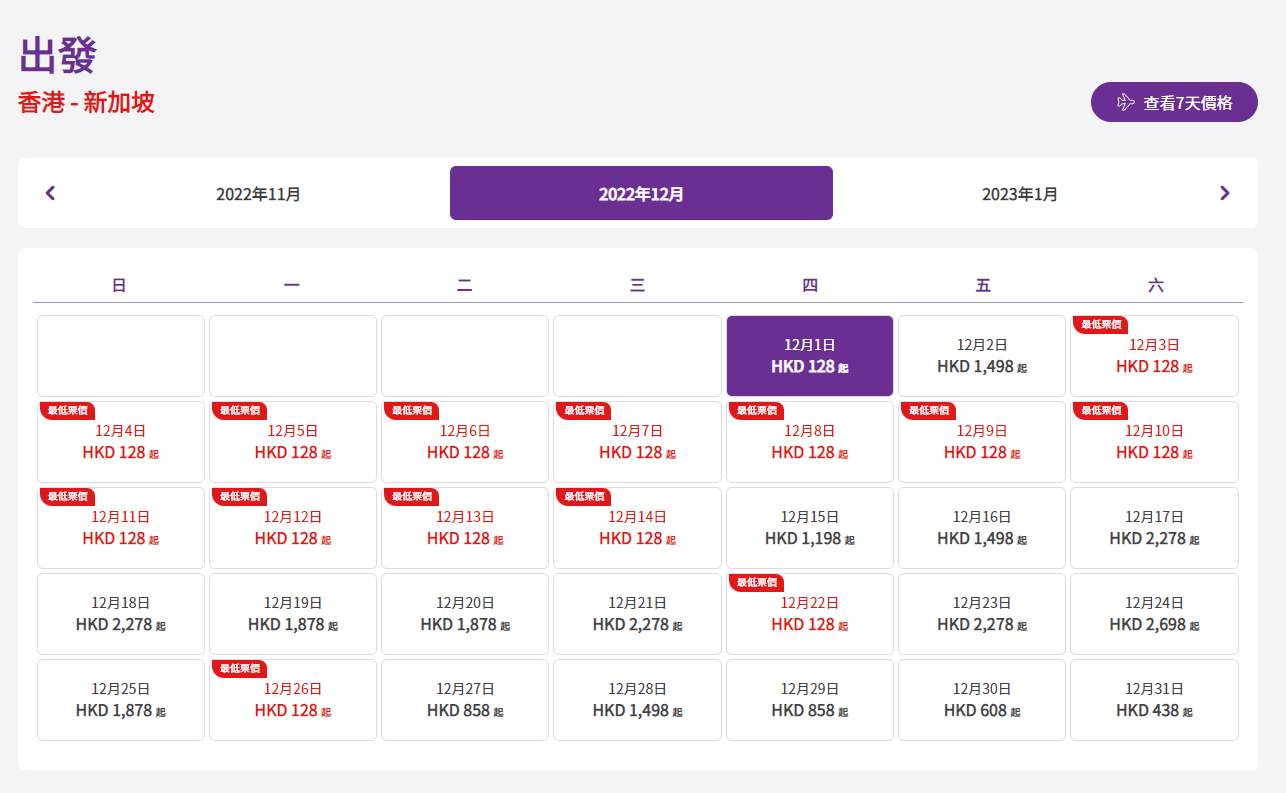Pick the 12月15日 fare HKD 1,198
The image size is (1286, 793).
coord(809,528)
